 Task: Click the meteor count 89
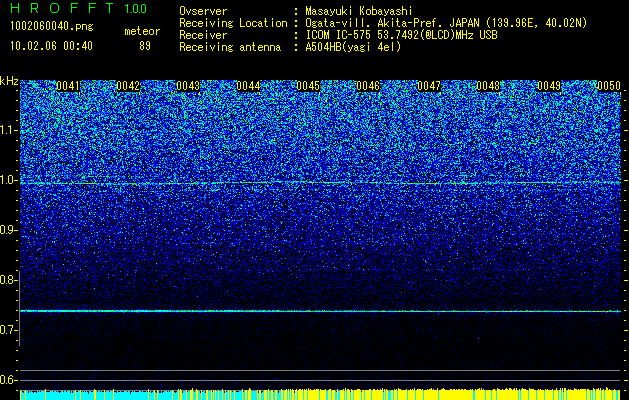pos(145,46)
